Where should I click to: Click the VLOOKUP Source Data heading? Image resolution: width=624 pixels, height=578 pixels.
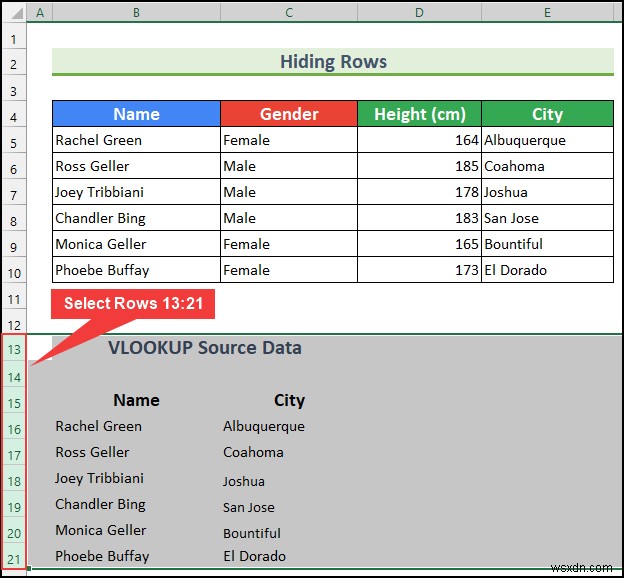click(x=205, y=348)
